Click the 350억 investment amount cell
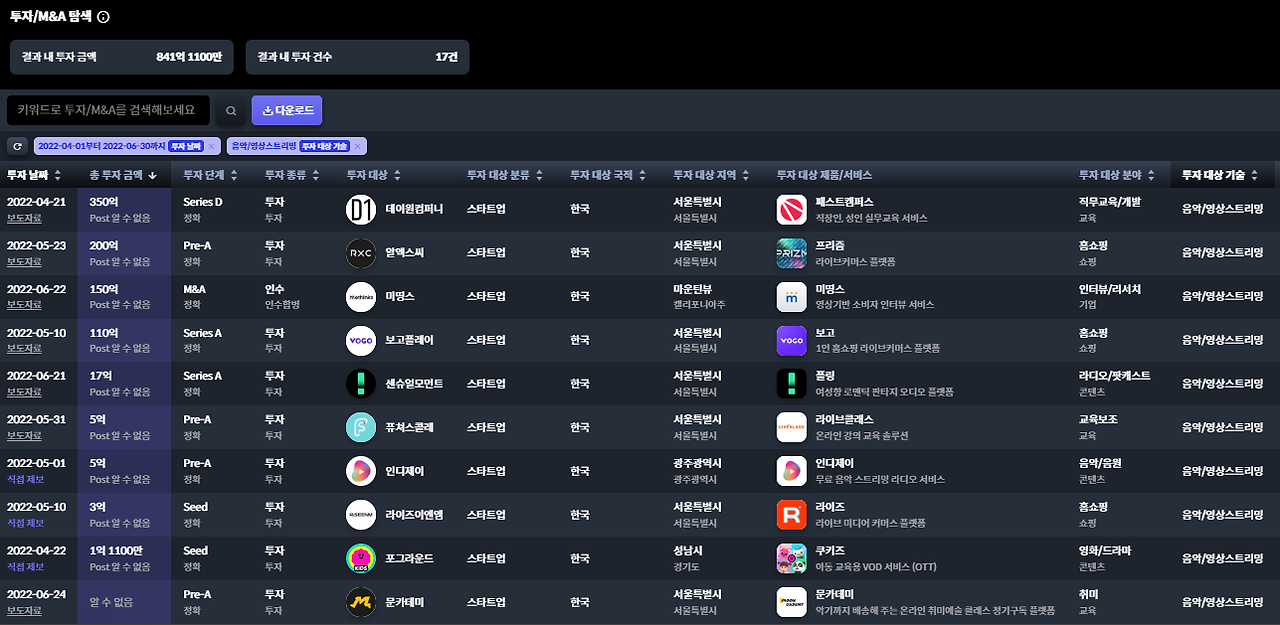This screenshot has height=625, width=1280. [124, 209]
